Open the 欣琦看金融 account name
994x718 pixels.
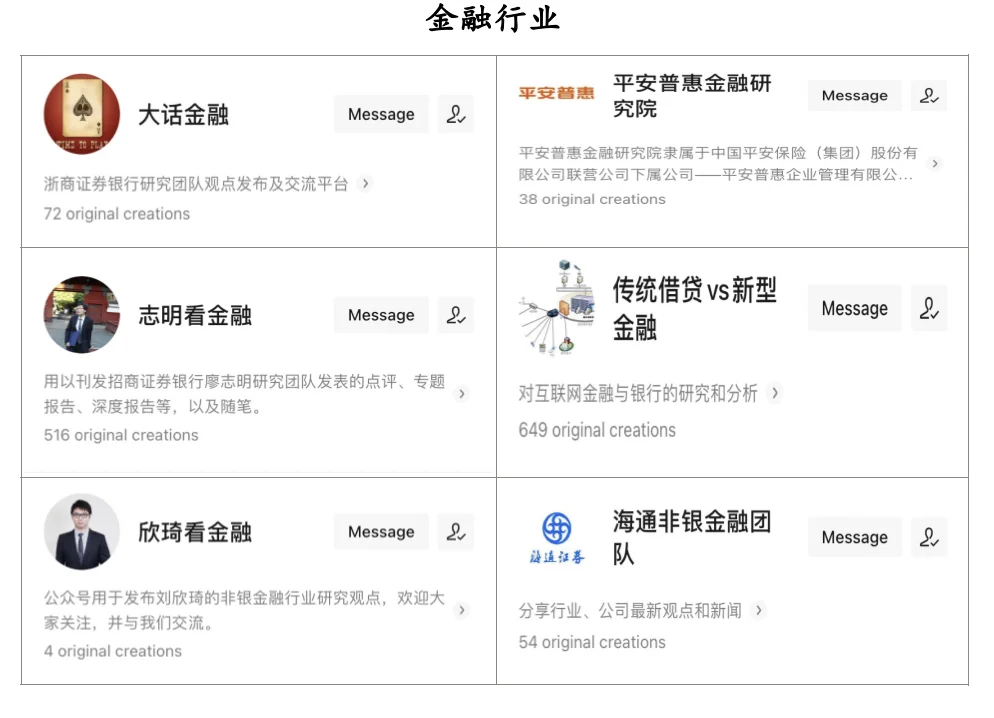click(195, 532)
